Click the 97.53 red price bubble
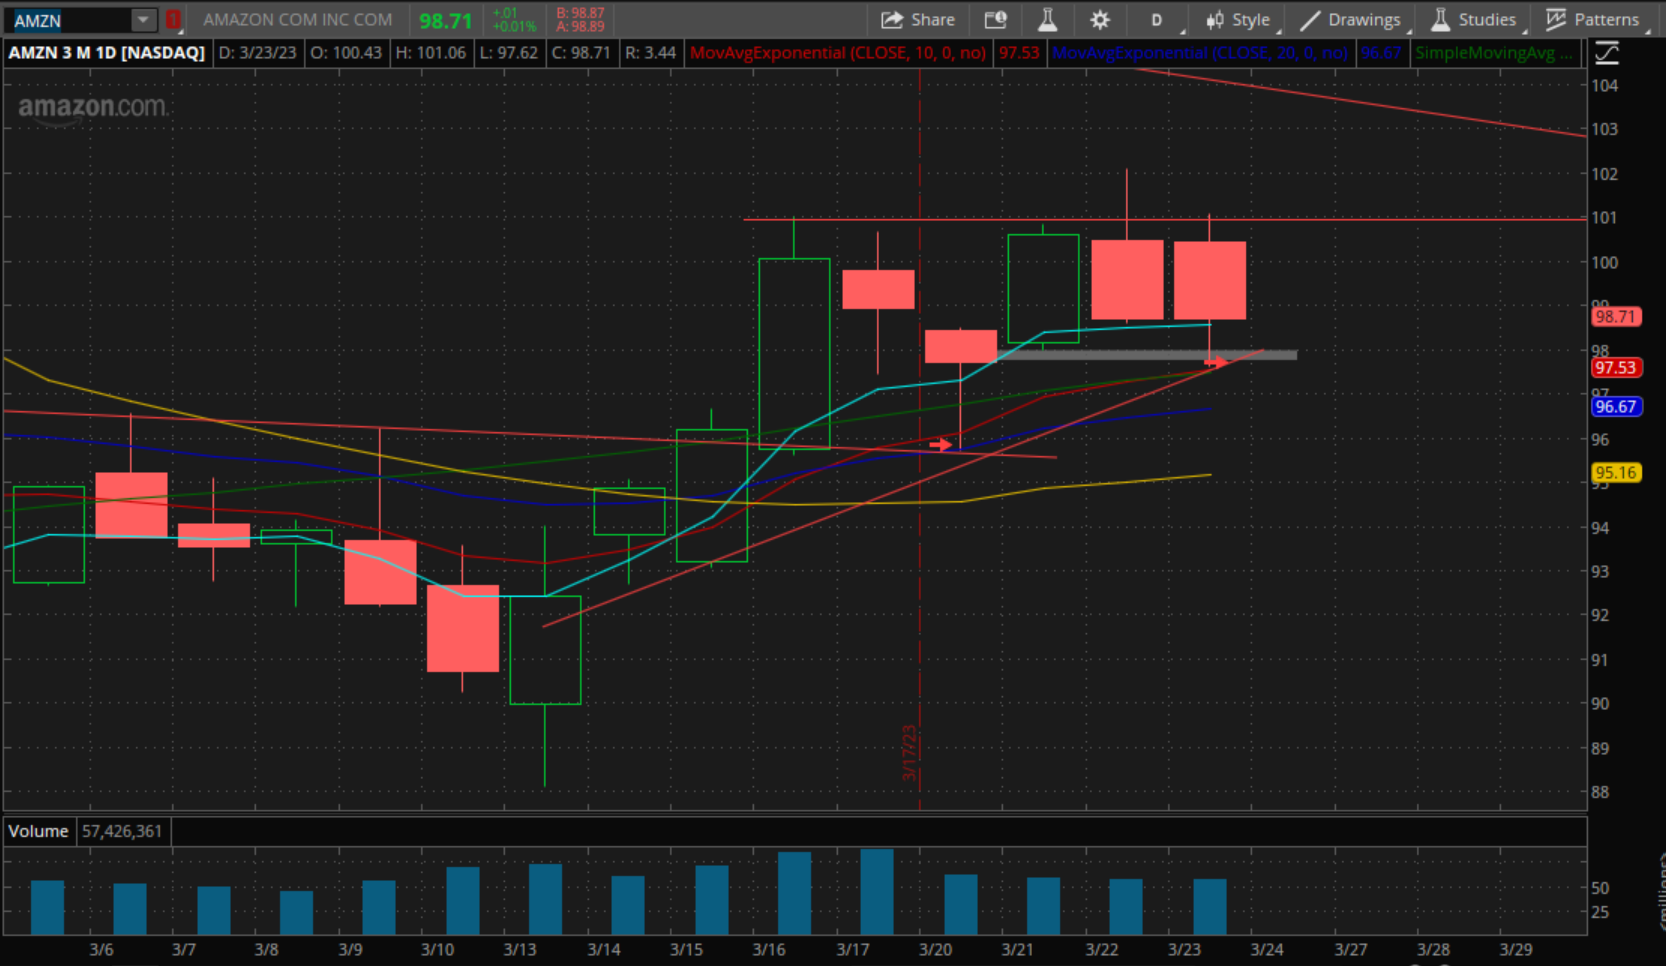Screen dimensions: 1666x966 click(x=1615, y=368)
